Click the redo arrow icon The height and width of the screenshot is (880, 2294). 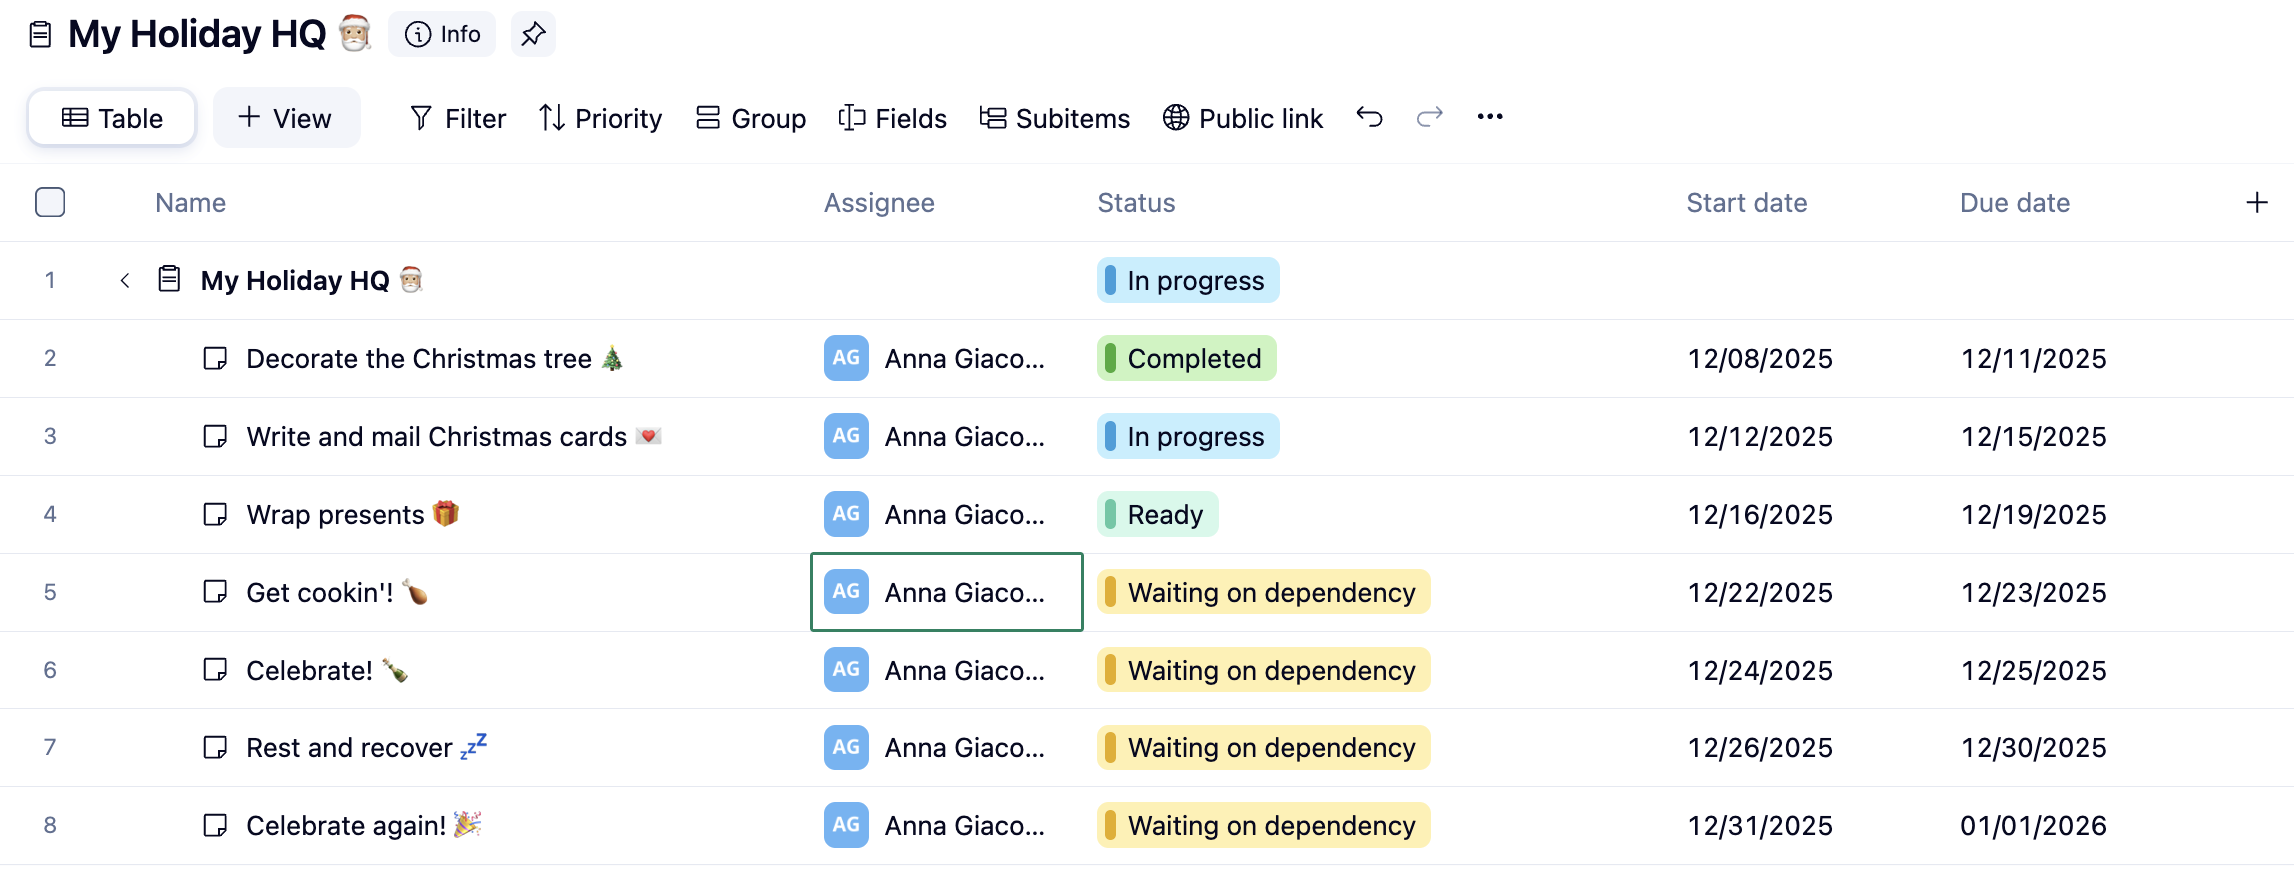(x=1429, y=117)
